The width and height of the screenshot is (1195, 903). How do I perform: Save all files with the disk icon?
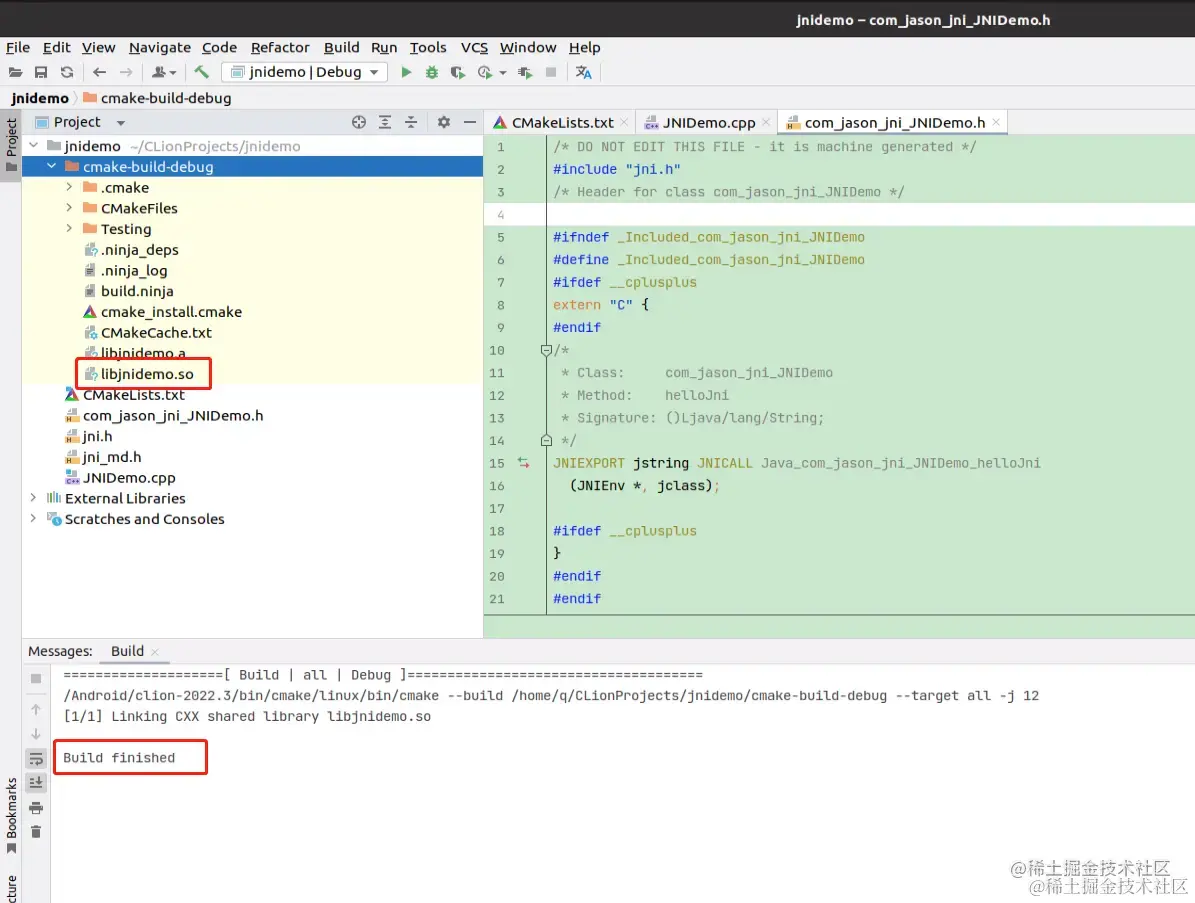(x=41, y=72)
